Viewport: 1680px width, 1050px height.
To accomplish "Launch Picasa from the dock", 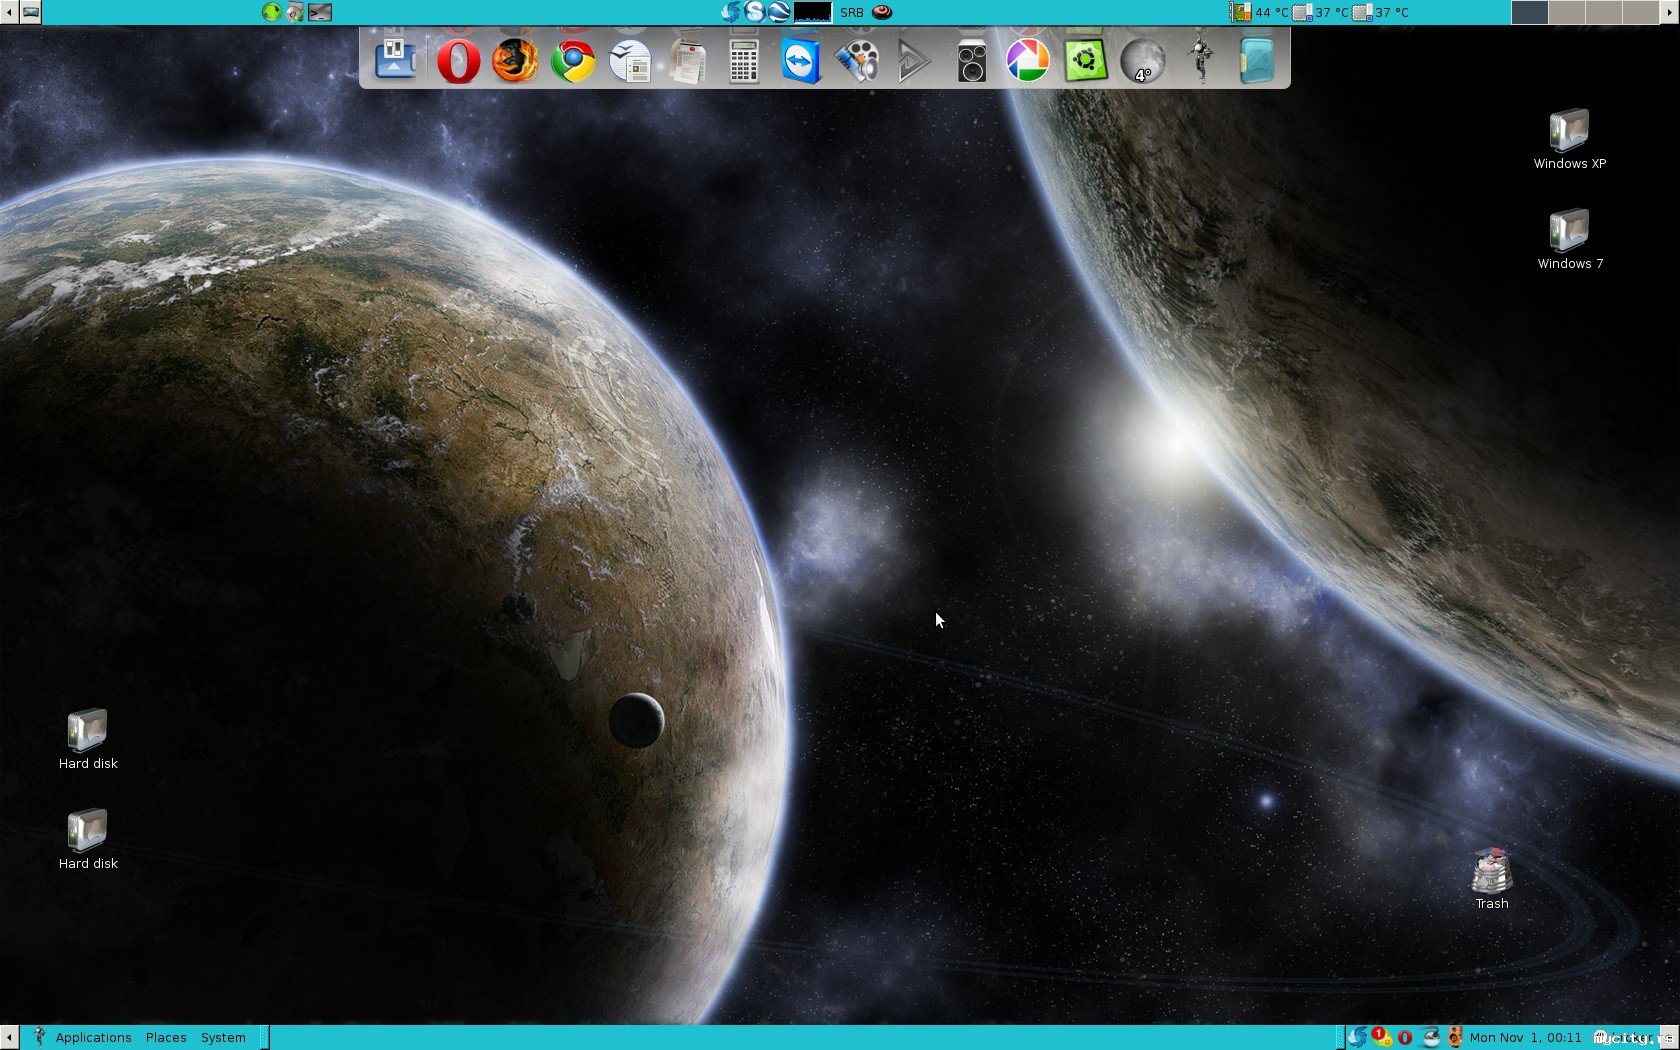I will click(1028, 62).
